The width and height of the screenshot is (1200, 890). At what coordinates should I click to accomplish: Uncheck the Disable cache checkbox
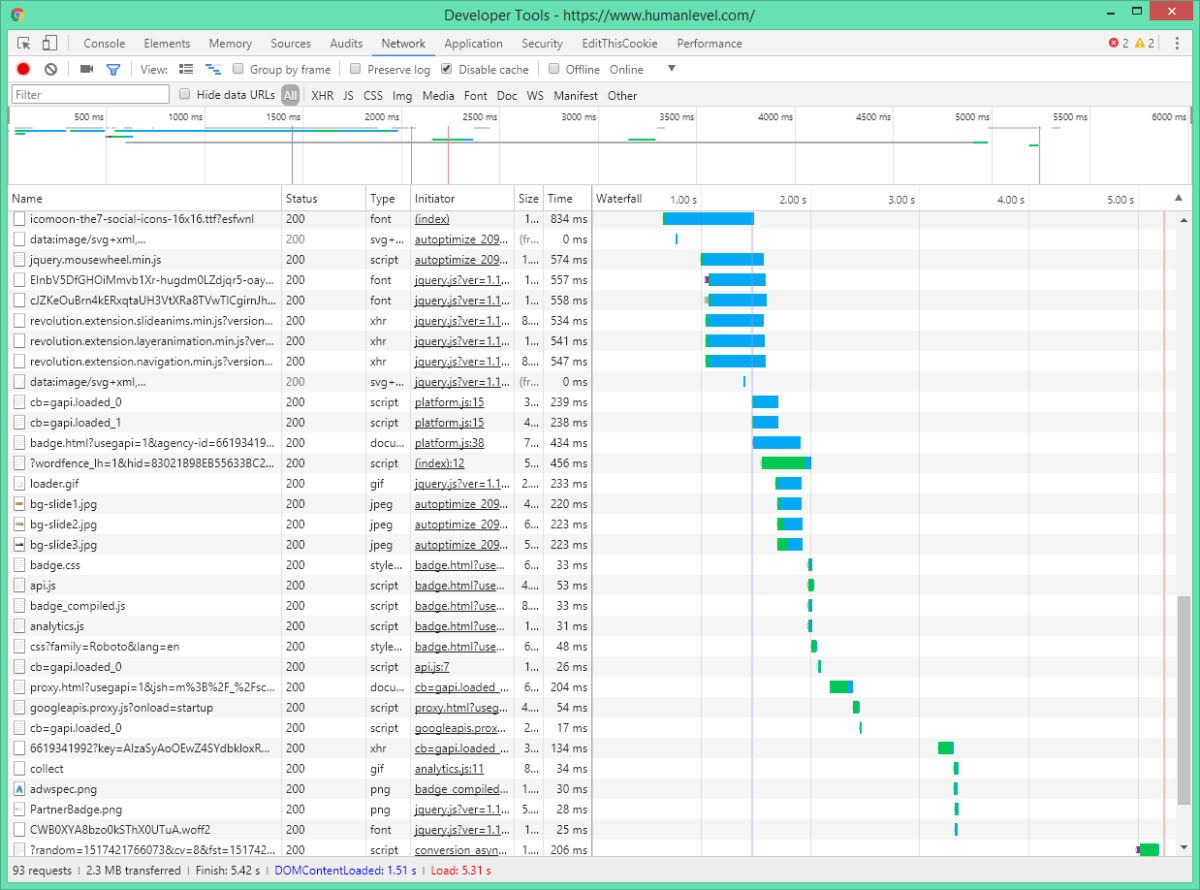click(446, 69)
